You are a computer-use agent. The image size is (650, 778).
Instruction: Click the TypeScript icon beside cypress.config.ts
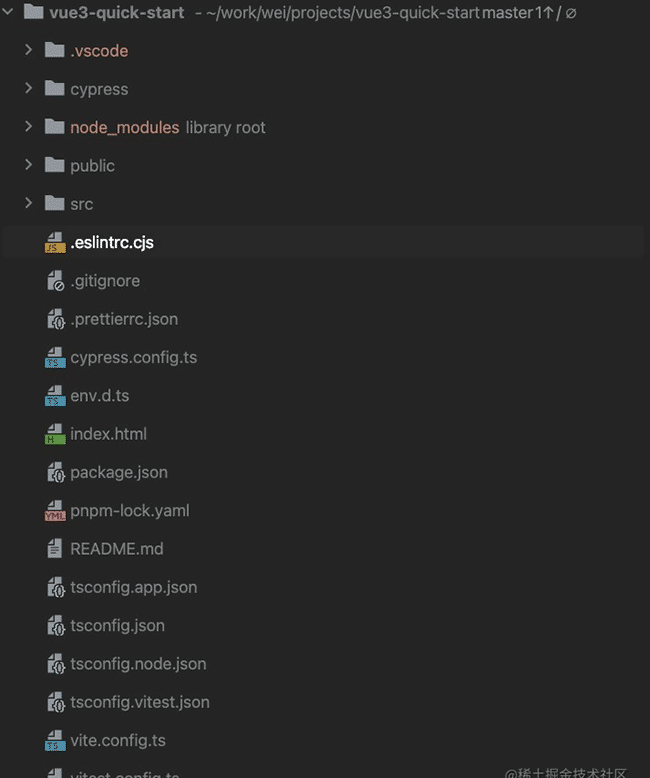(x=55, y=358)
